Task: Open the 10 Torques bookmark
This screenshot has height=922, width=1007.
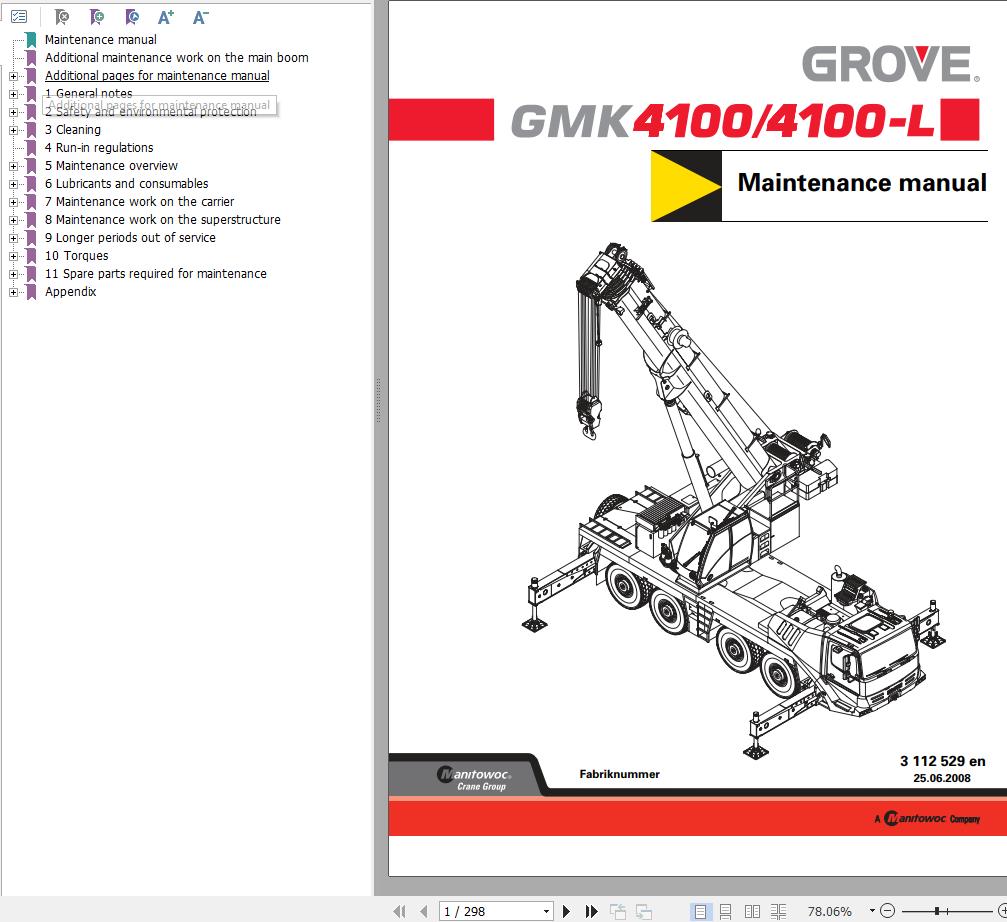Action: point(76,256)
